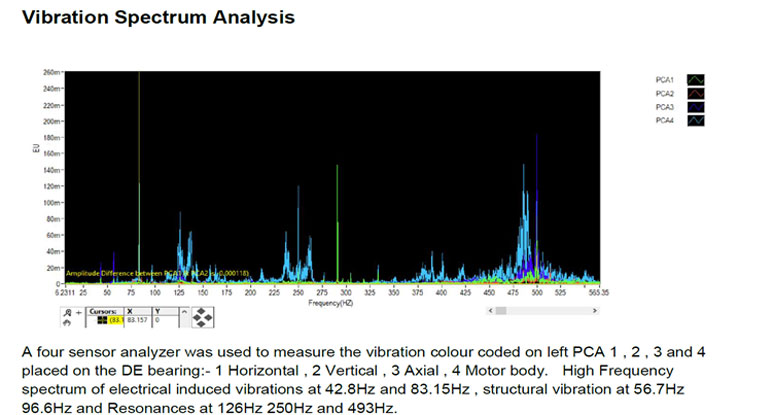Image resolution: width=774 pixels, height=415 pixels.
Task: Click the X column header in cursor table
Action: (x=138, y=311)
